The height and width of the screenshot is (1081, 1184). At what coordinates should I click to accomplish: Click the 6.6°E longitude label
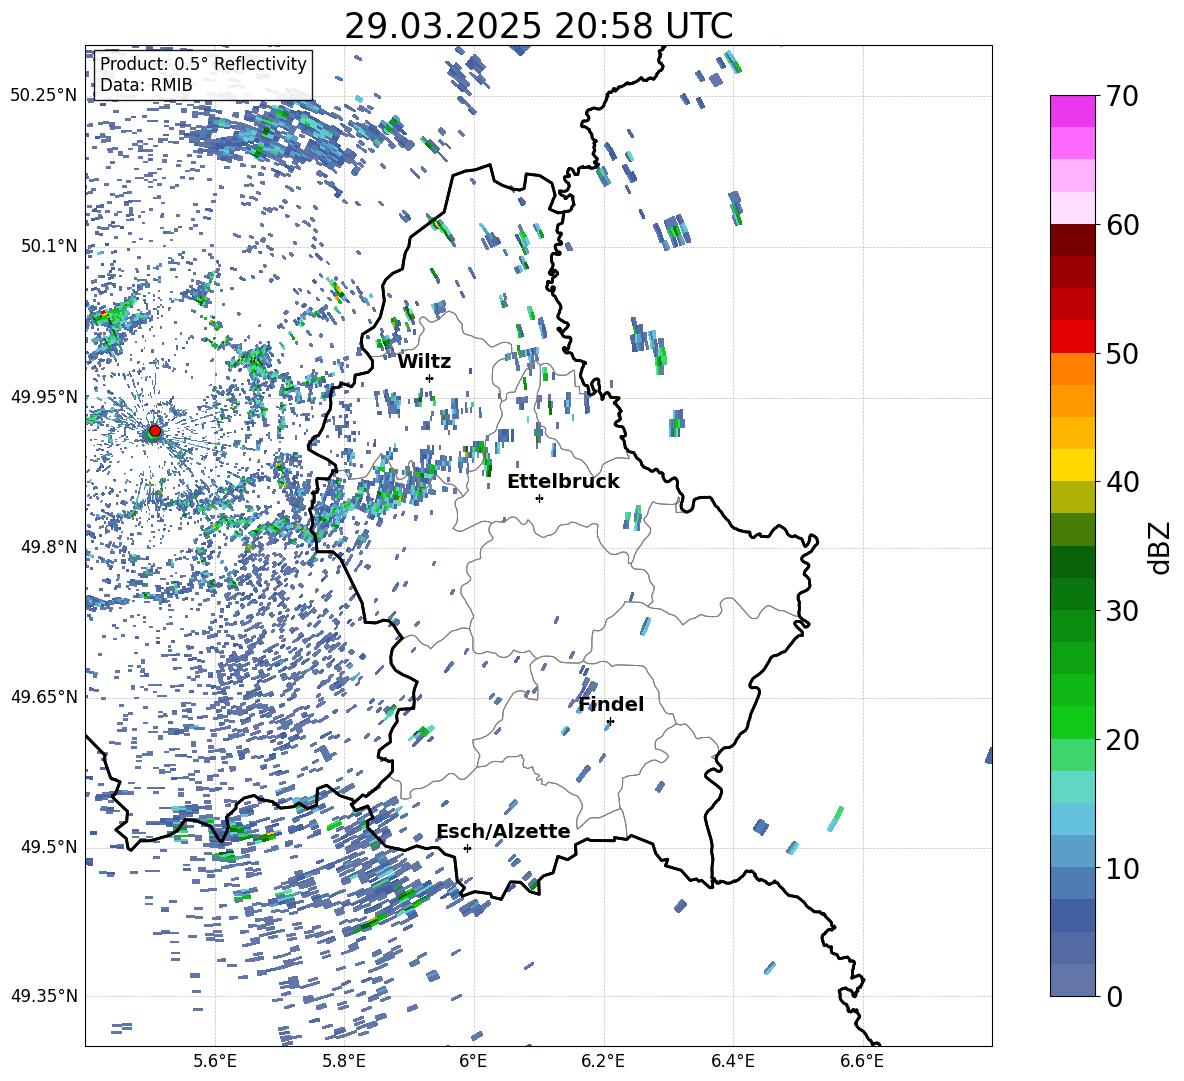[862, 1061]
